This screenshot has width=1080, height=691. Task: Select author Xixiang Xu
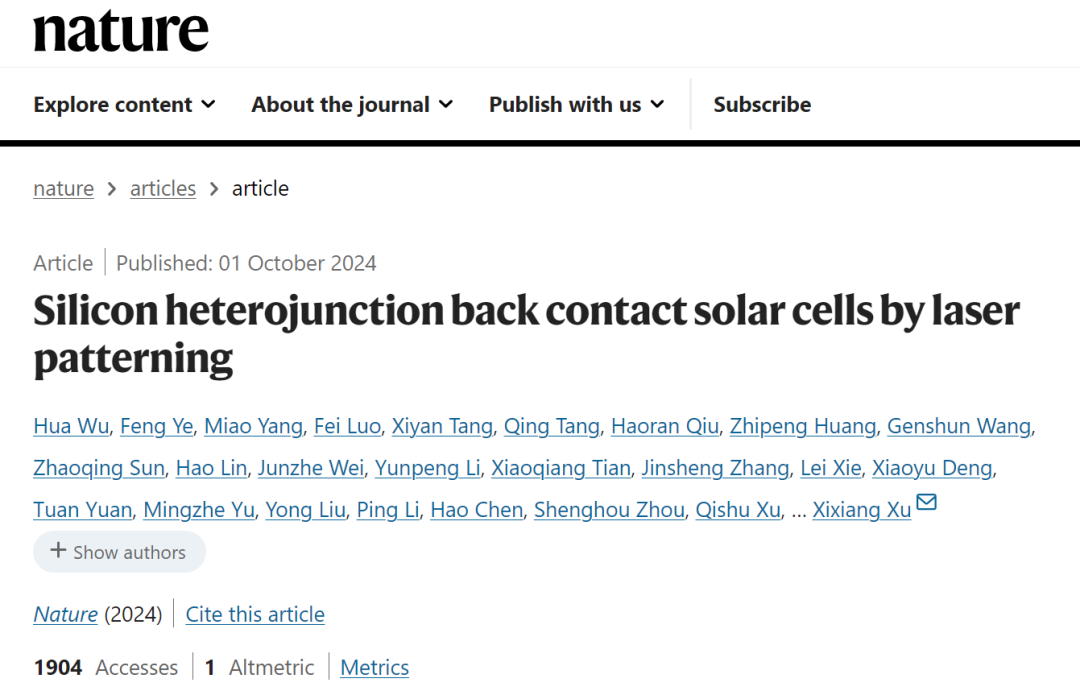click(862, 510)
